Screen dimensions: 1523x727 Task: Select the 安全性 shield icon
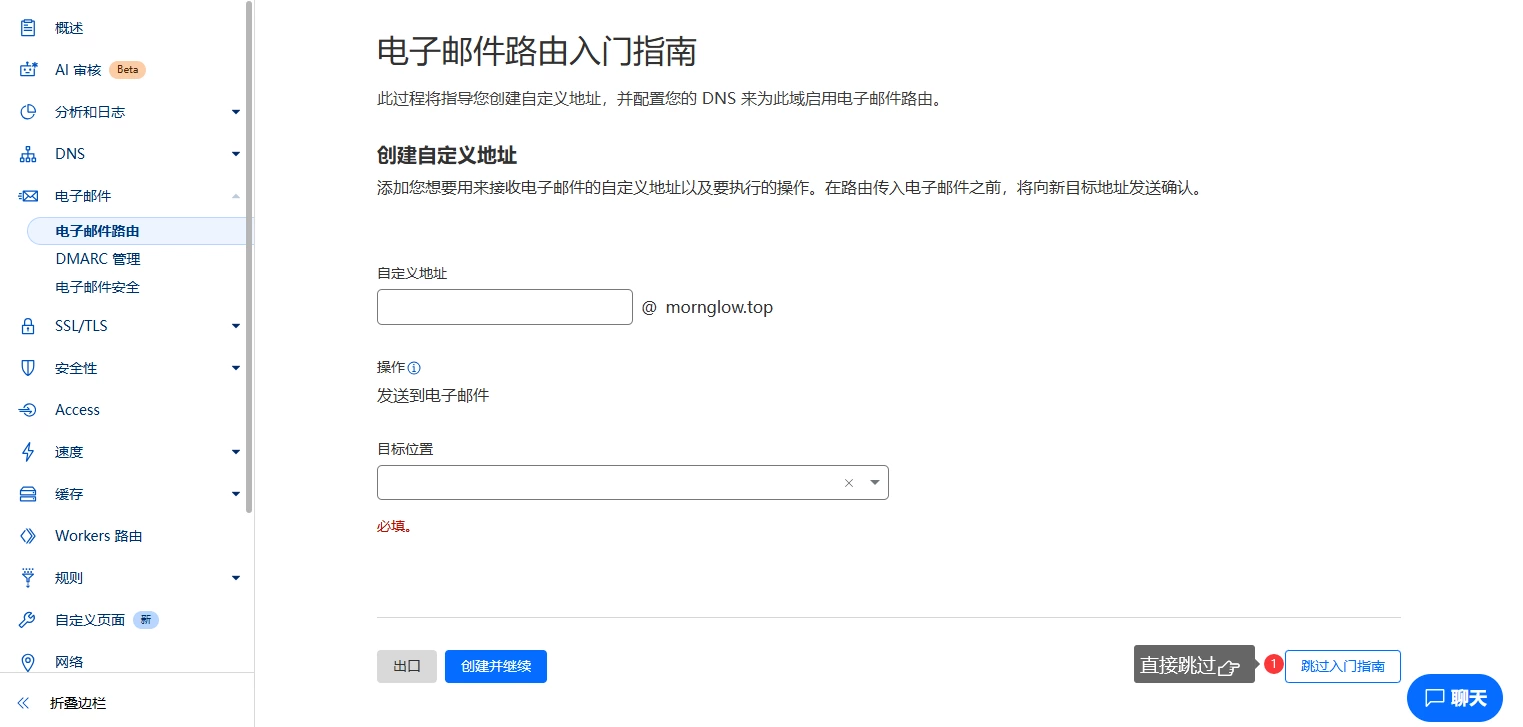click(x=29, y=367)
